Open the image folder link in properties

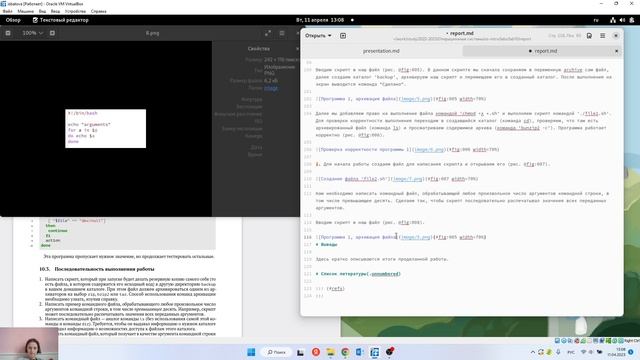271,88
